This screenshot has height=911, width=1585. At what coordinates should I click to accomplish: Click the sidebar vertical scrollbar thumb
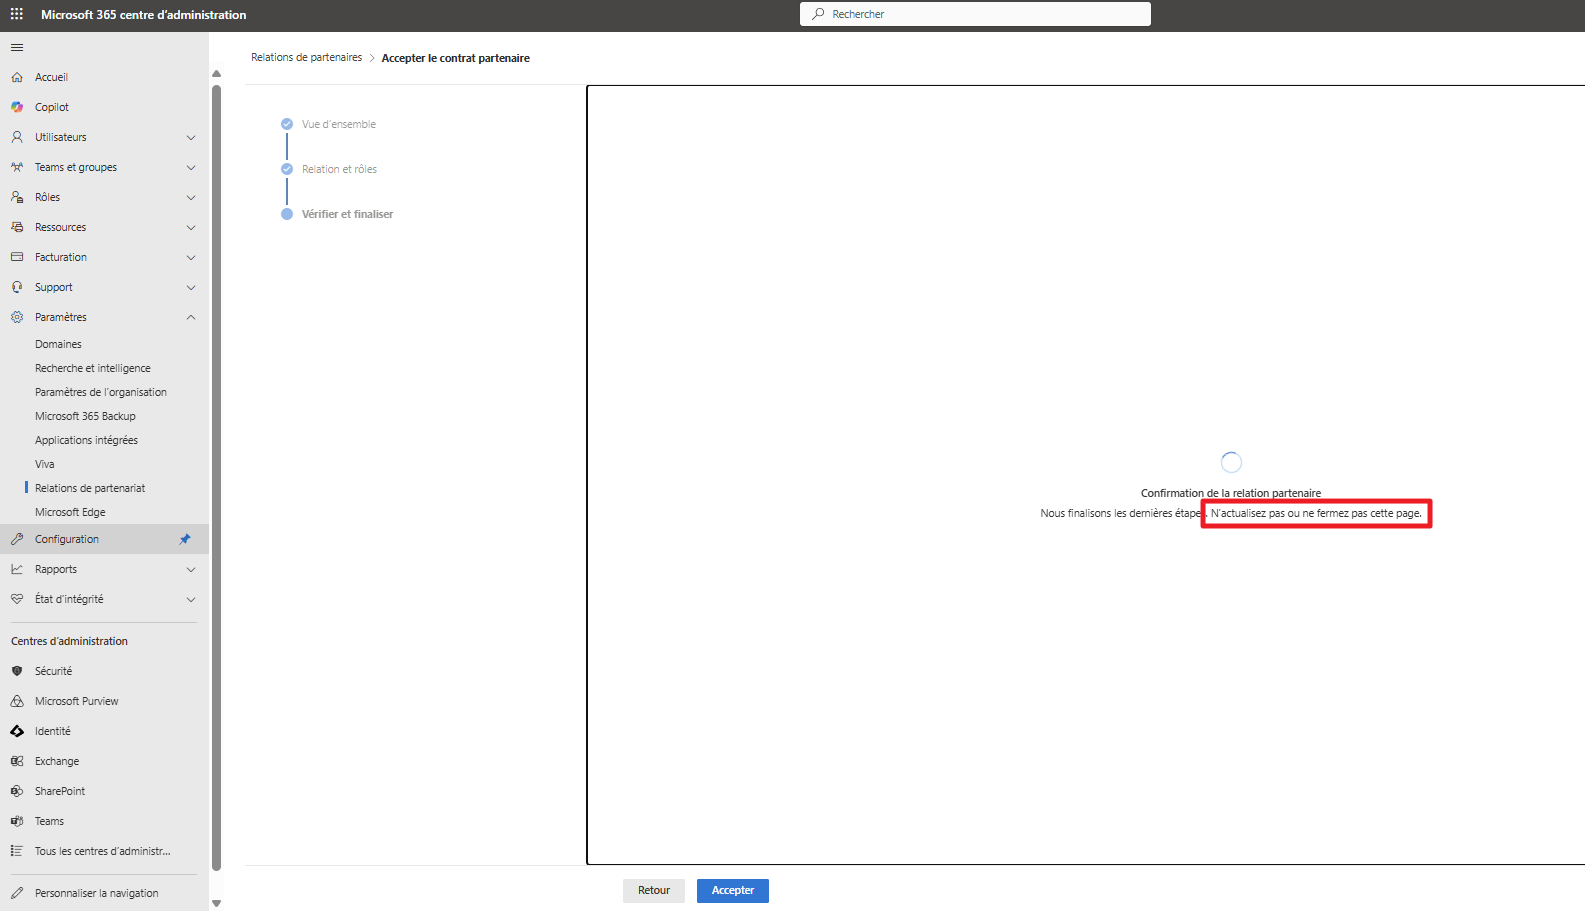click(x=216, y=478)
